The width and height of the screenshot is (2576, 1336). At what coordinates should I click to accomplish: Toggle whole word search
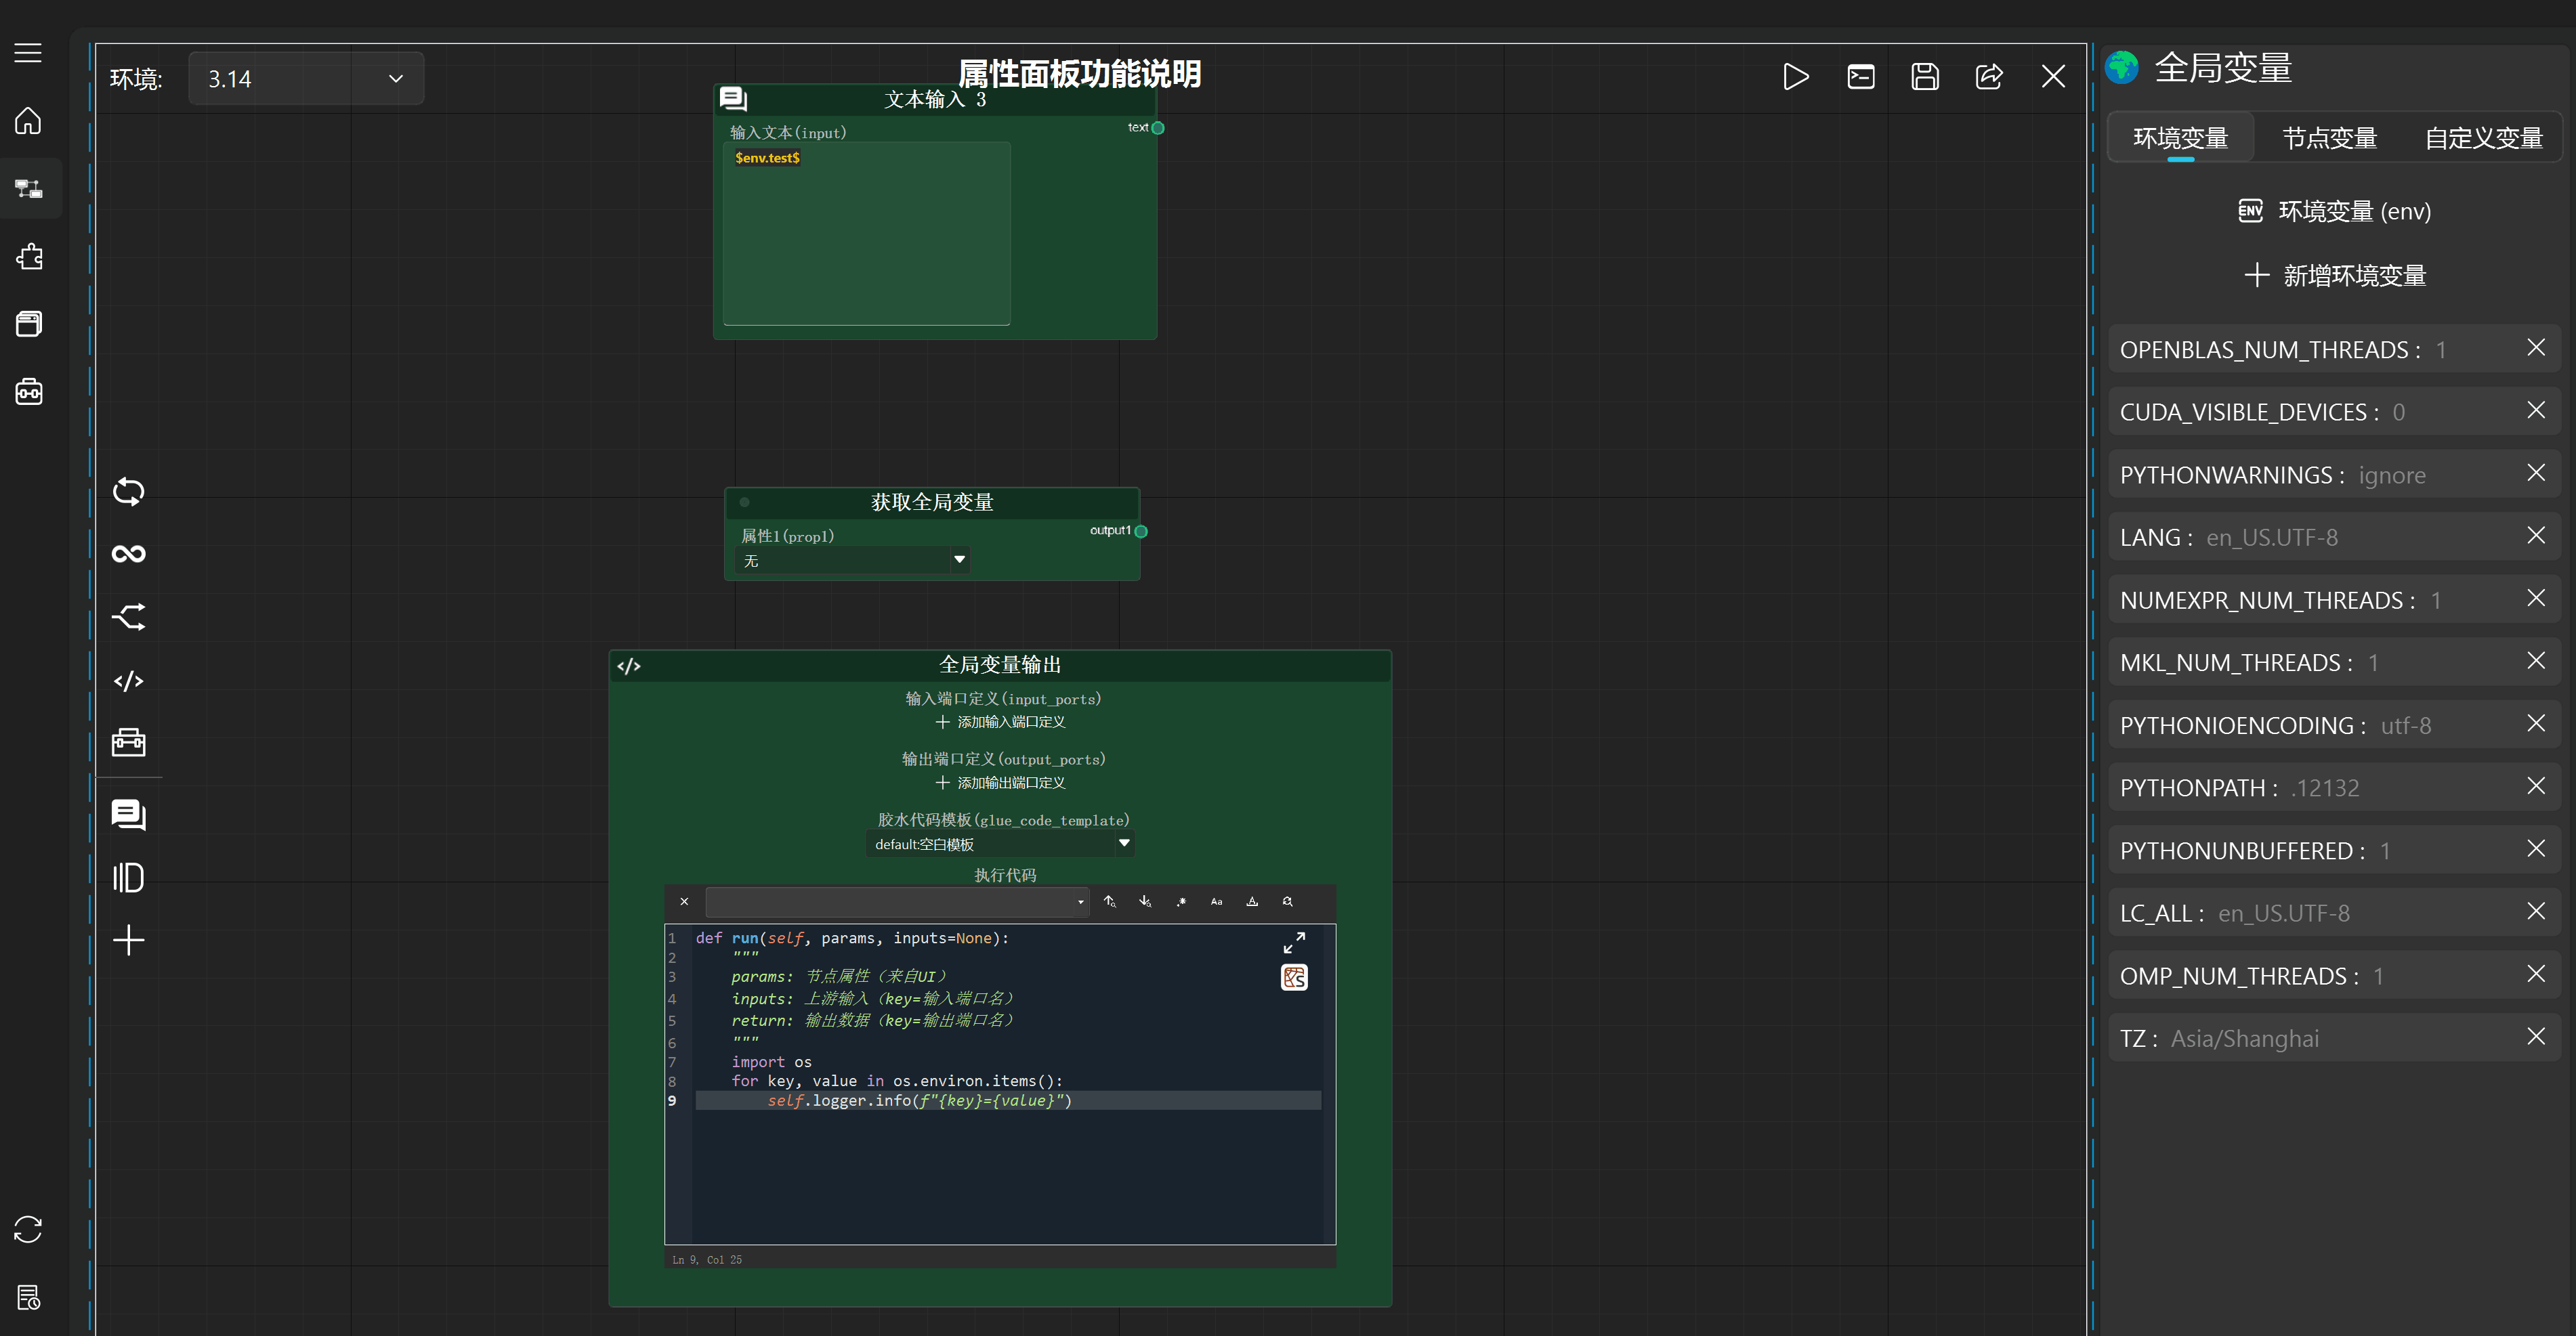pos(1252,901)
